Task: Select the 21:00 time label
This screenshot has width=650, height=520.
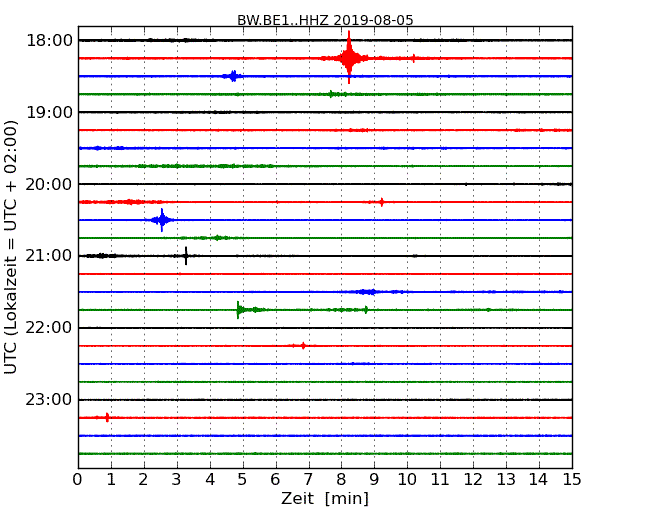Action: (50, 256)
